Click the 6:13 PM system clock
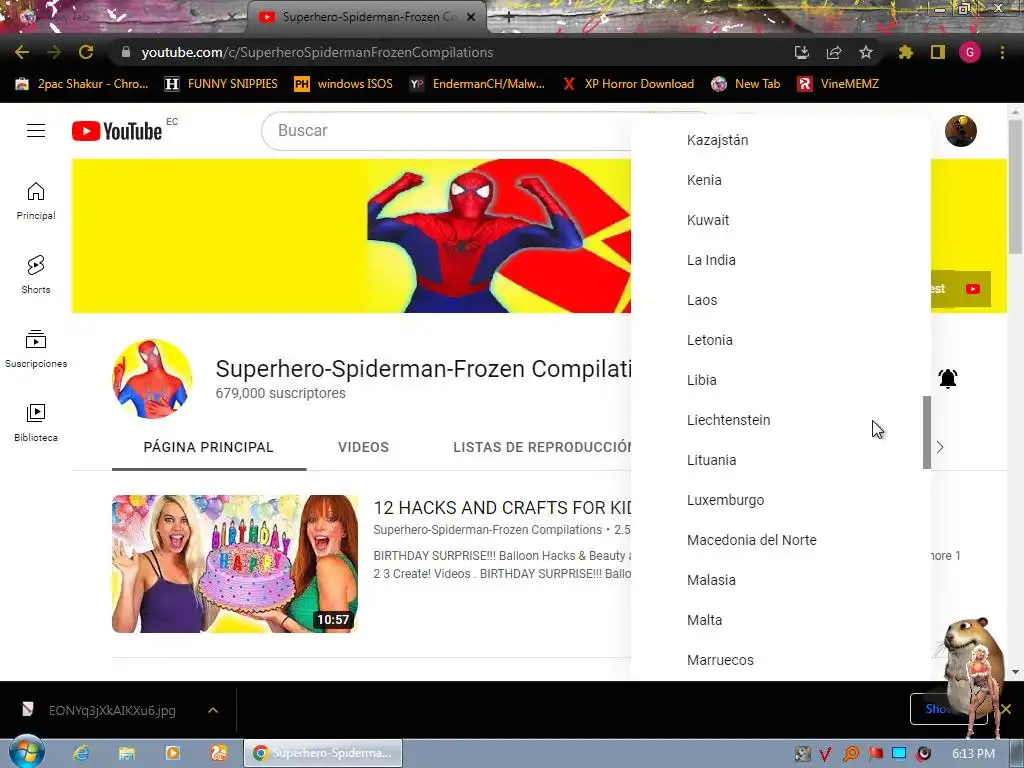Screen dimensions: 1024x768 click(x=973, y=754)
